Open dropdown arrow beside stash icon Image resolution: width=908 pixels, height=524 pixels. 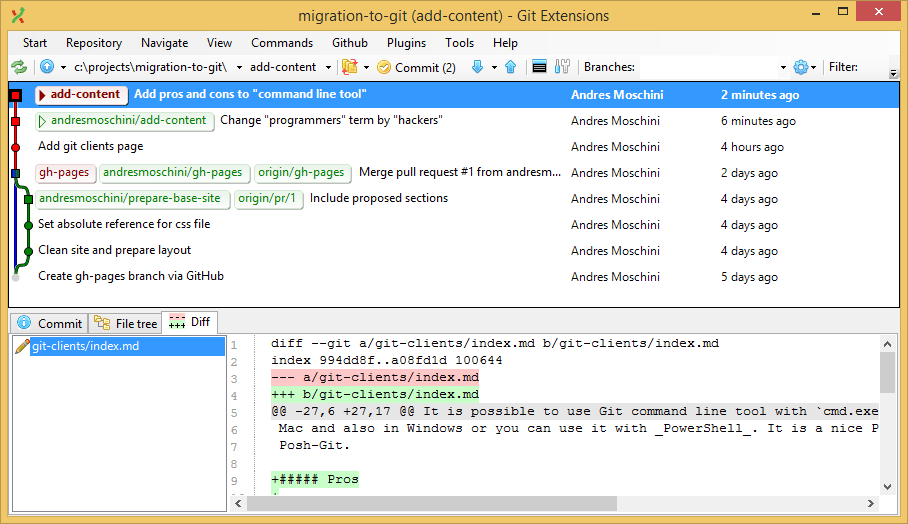pyautogui.click(x=367, y=68)
